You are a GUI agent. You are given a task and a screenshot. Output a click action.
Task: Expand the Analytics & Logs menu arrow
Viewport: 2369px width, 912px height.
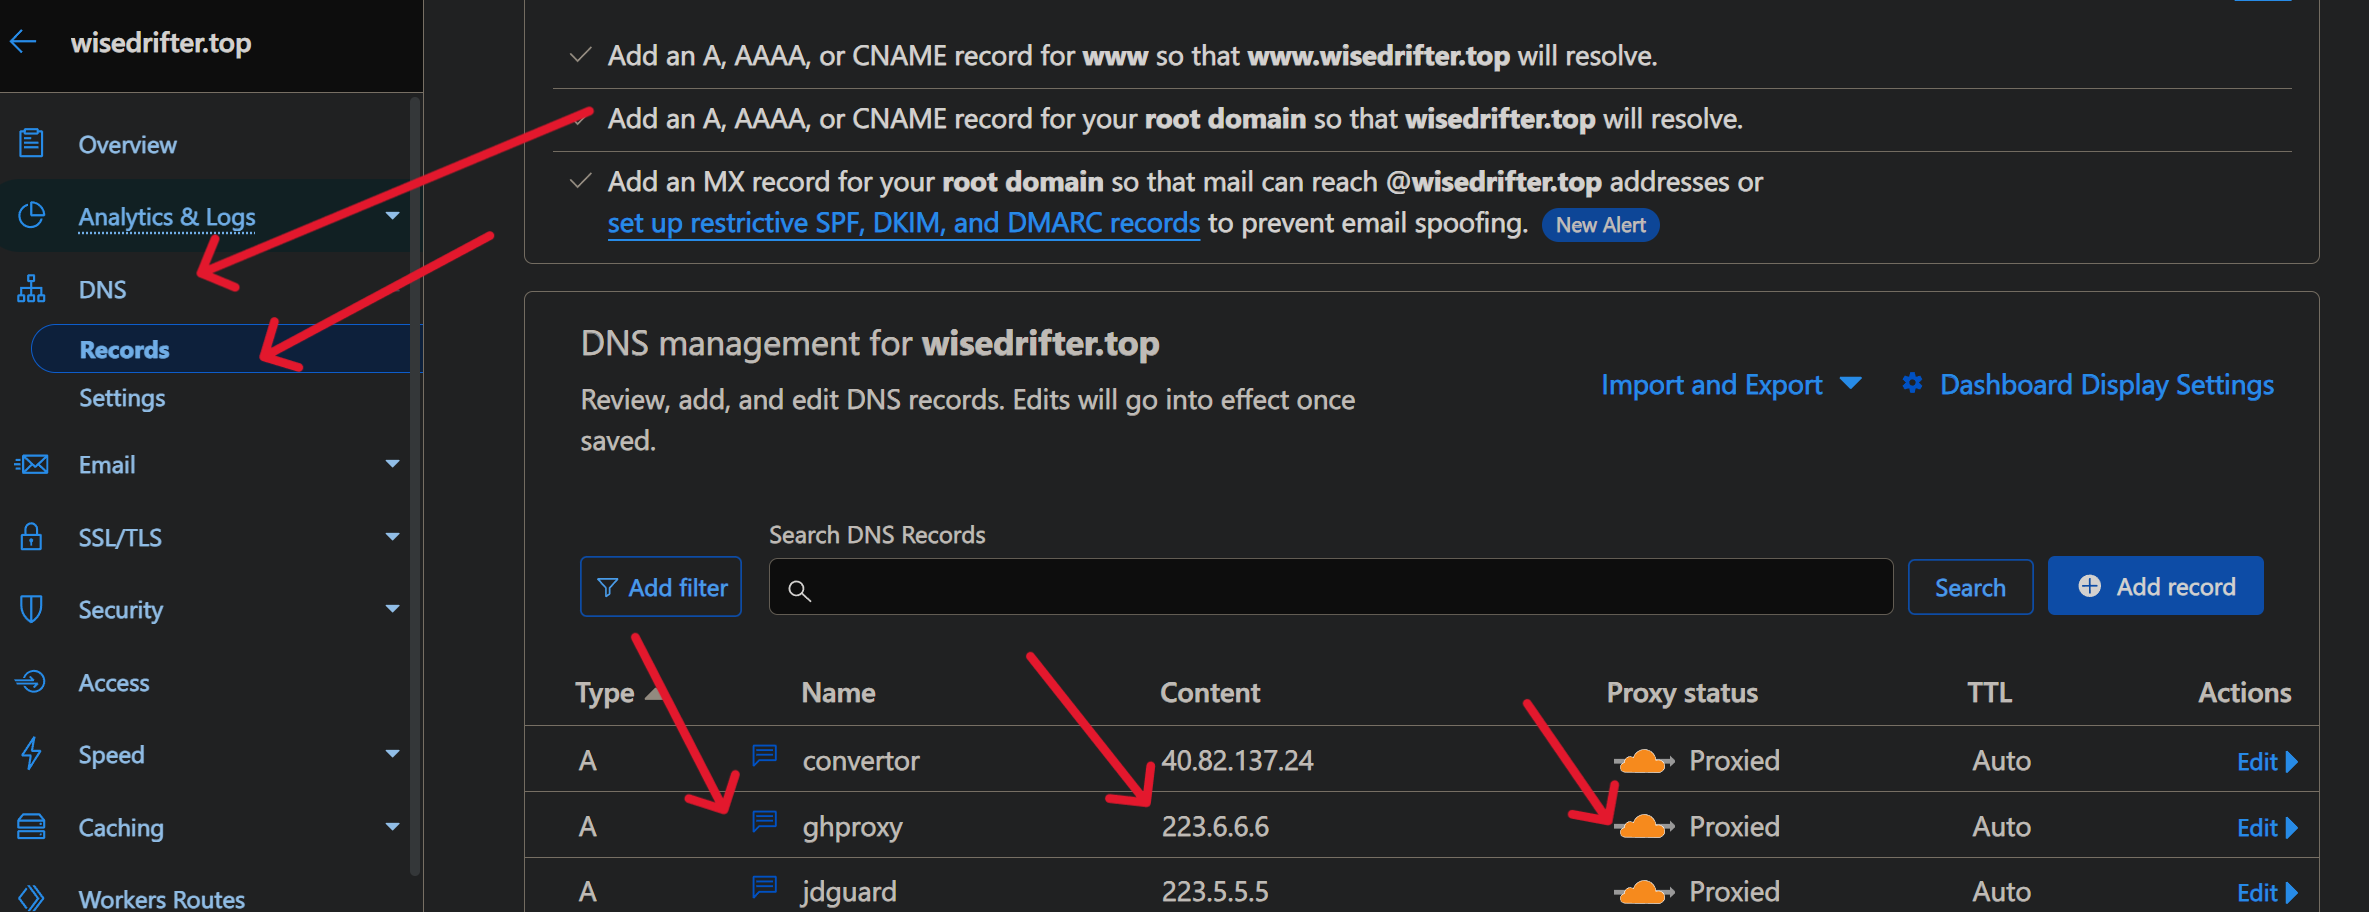(x=392, y=216)
